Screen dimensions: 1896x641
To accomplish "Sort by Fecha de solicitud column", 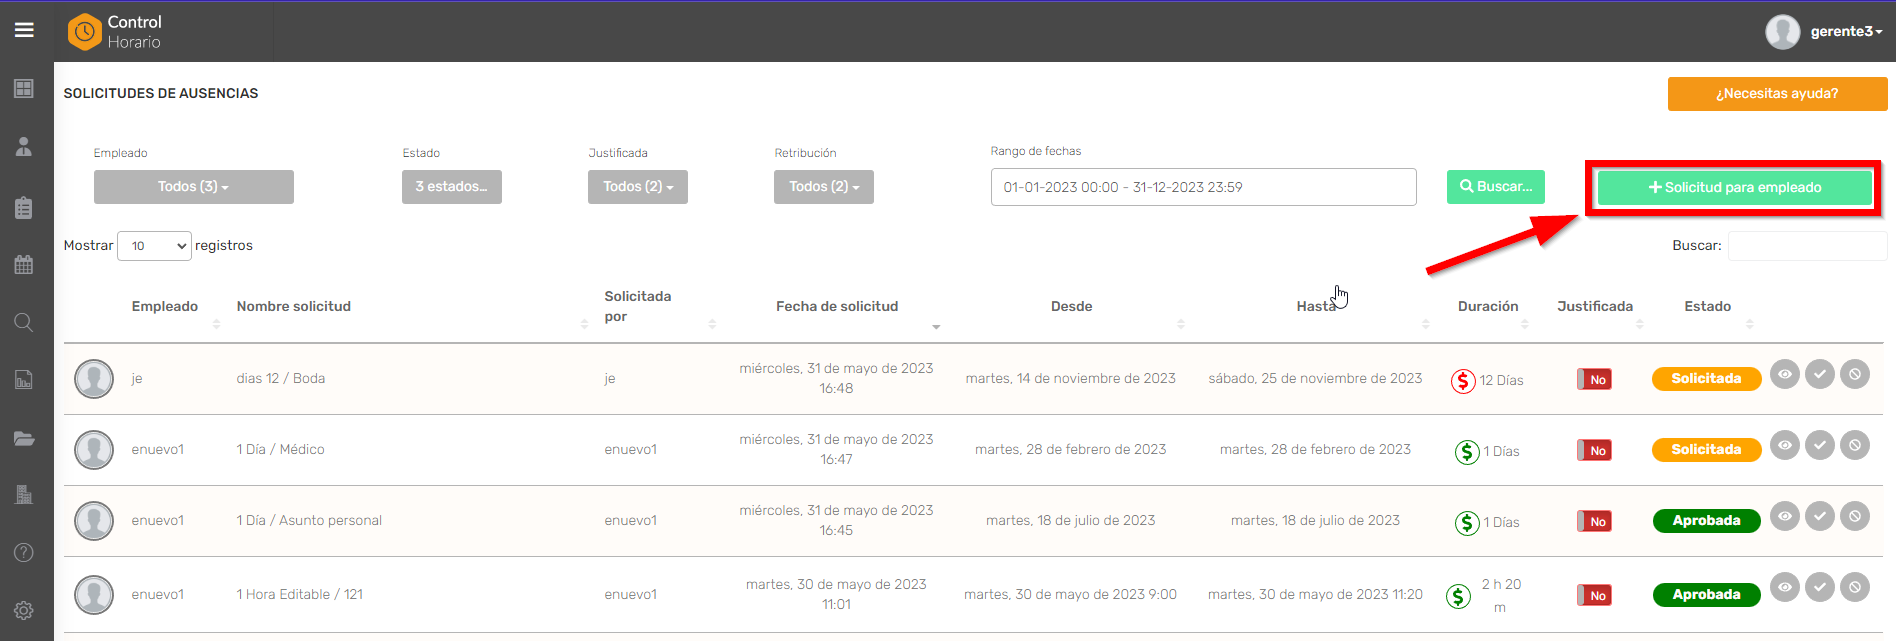I will [x=837, y=306].
